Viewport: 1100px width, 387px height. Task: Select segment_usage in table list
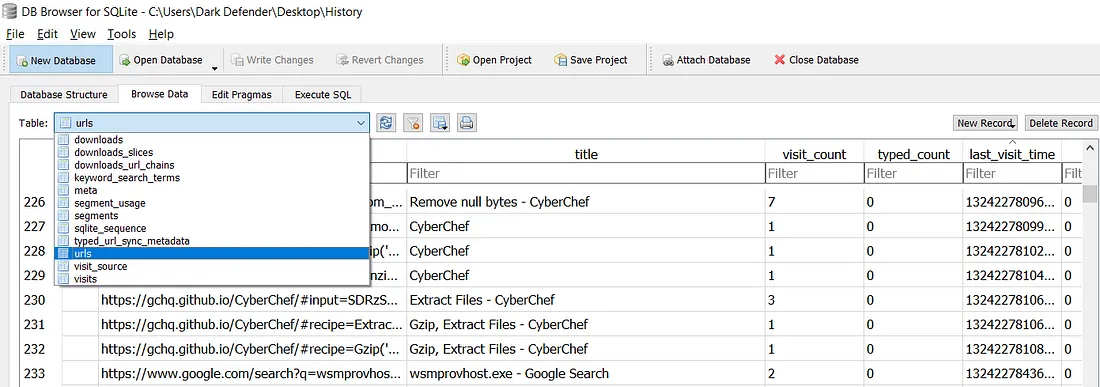tap(212, 203)
